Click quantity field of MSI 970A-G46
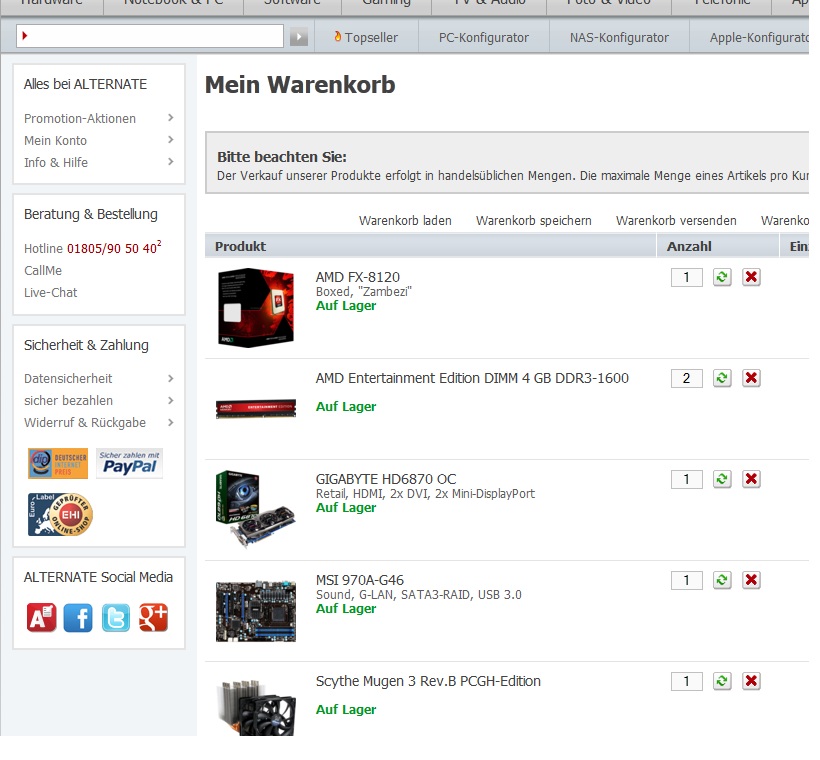 click(x=687, y=580)
